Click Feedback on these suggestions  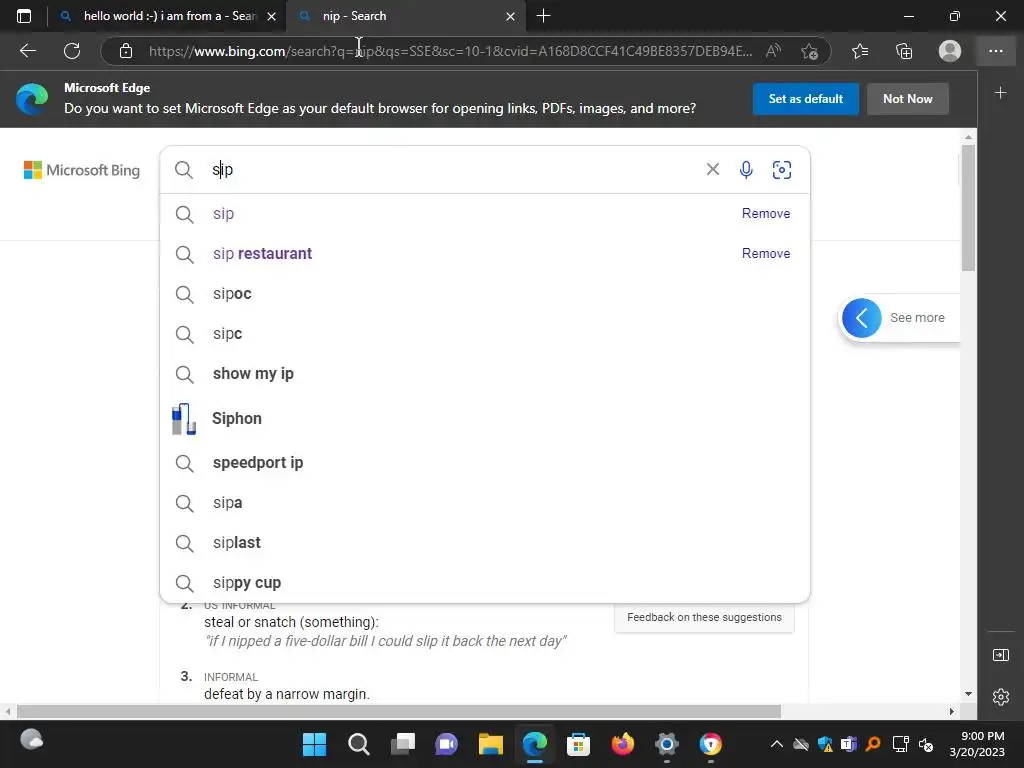click(x=704, y=617)
